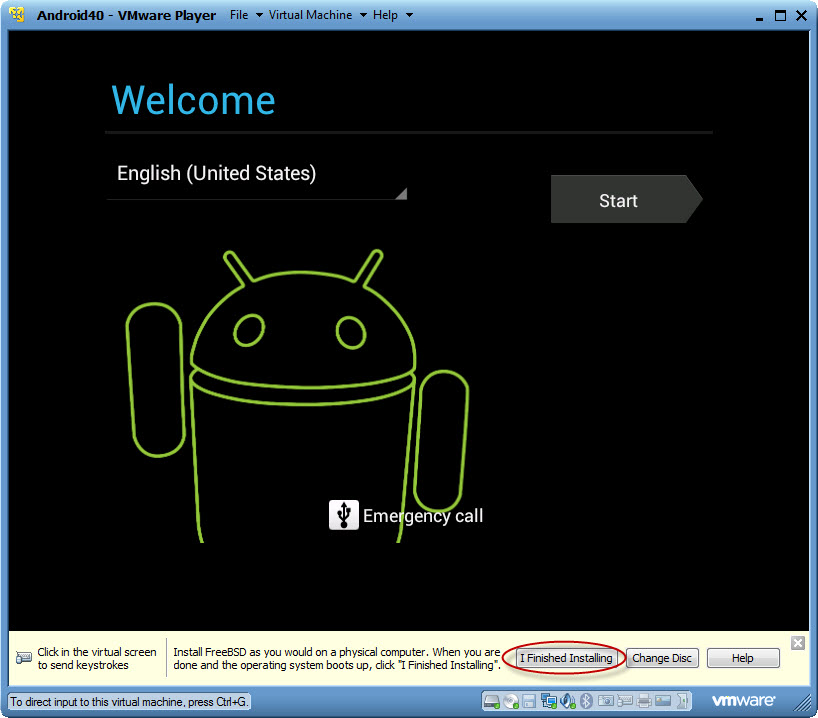Image resolution: width=818 pixels, height=718 pixels.
Task: Click the CD/DVD drive device icon
Action: (511, 701)
